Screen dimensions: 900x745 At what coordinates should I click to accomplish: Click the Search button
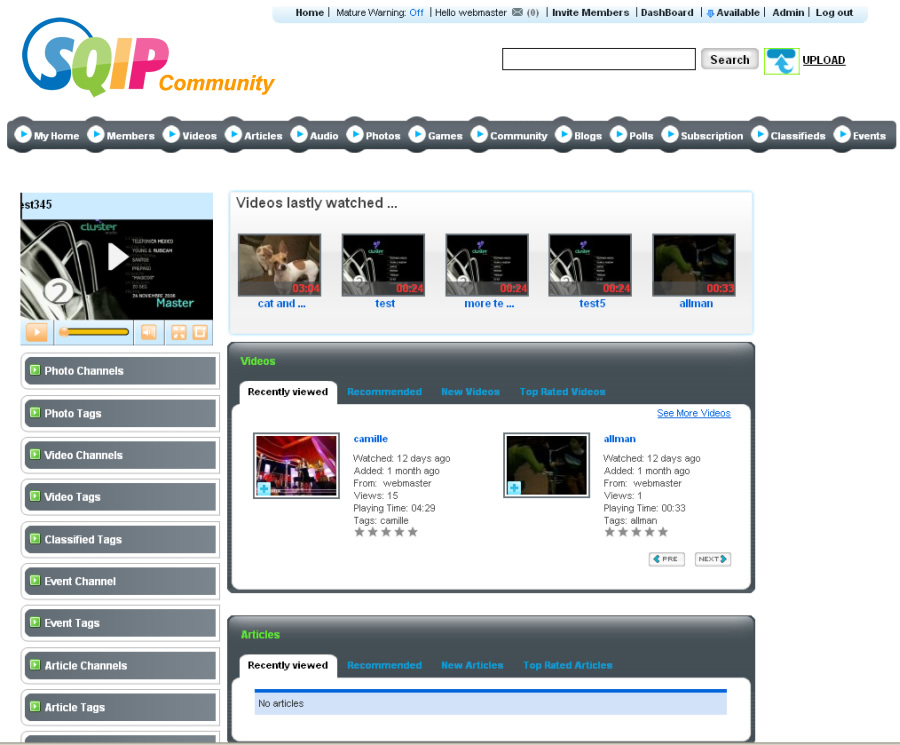729,60
